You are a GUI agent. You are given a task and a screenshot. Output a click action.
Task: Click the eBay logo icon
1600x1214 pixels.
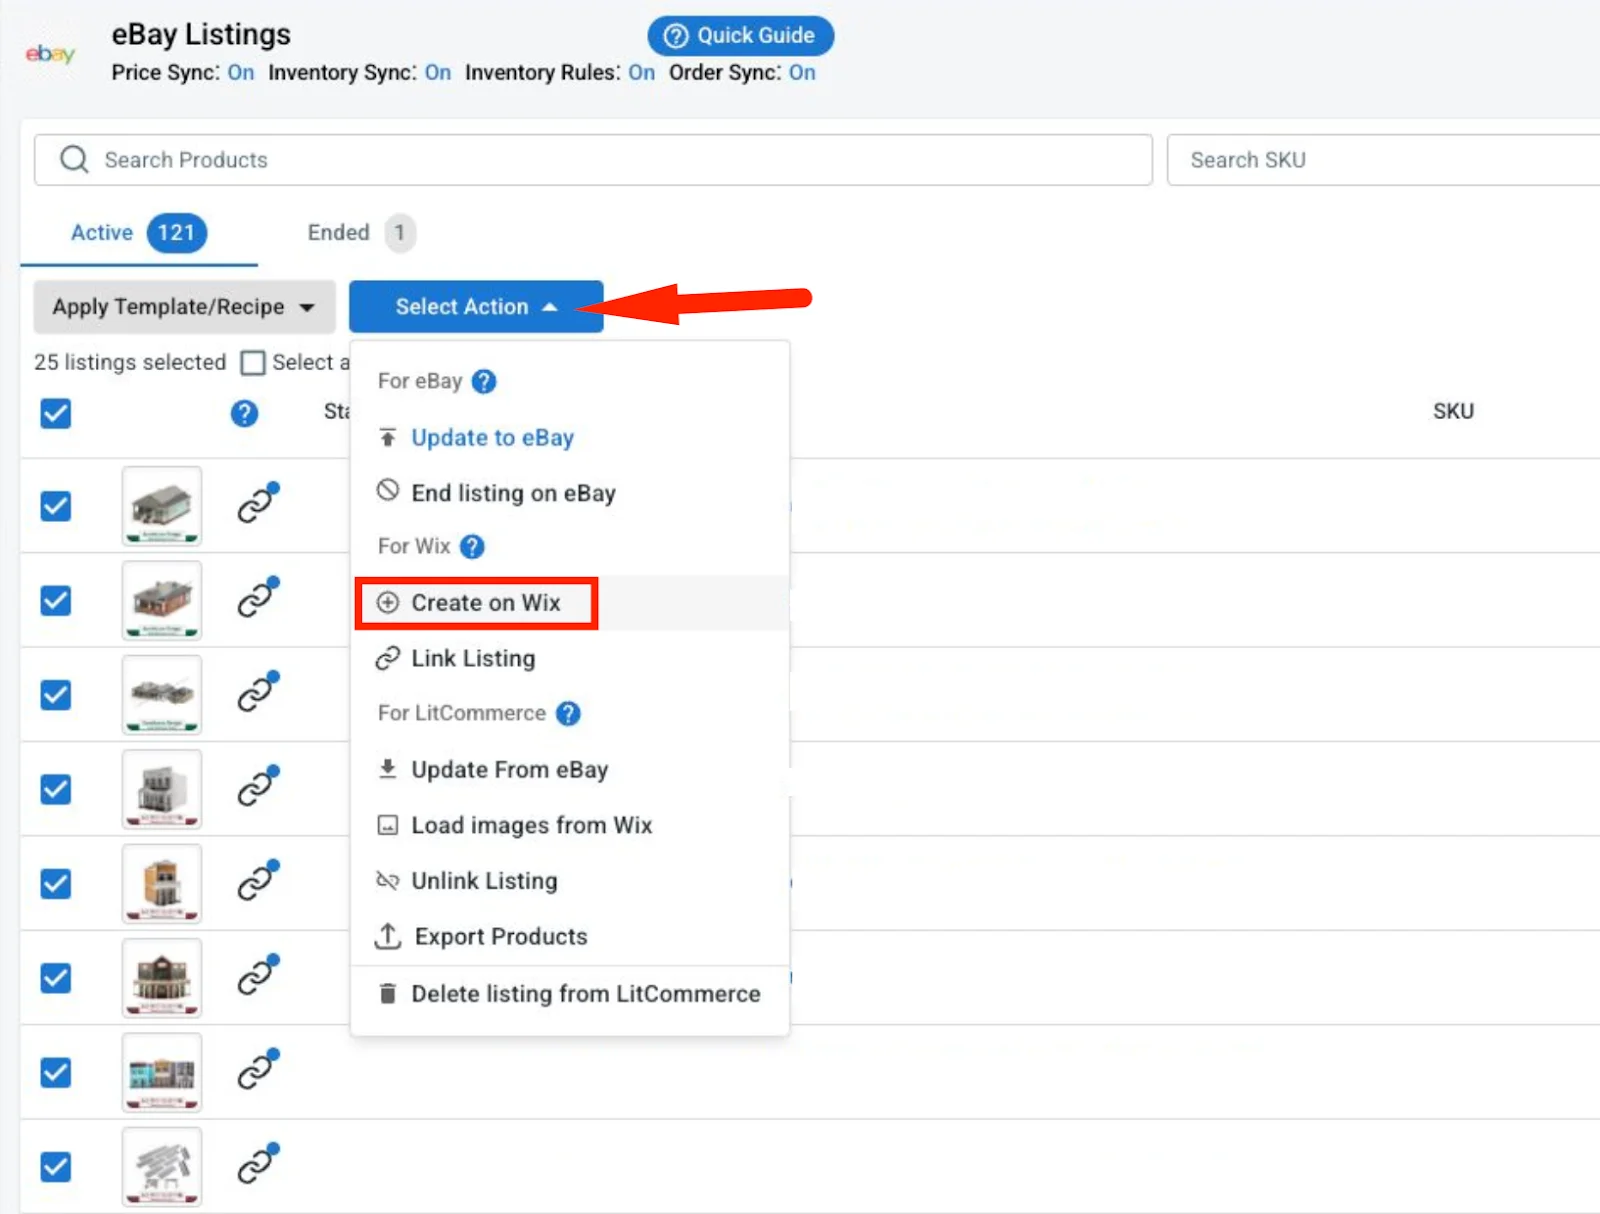49,54
